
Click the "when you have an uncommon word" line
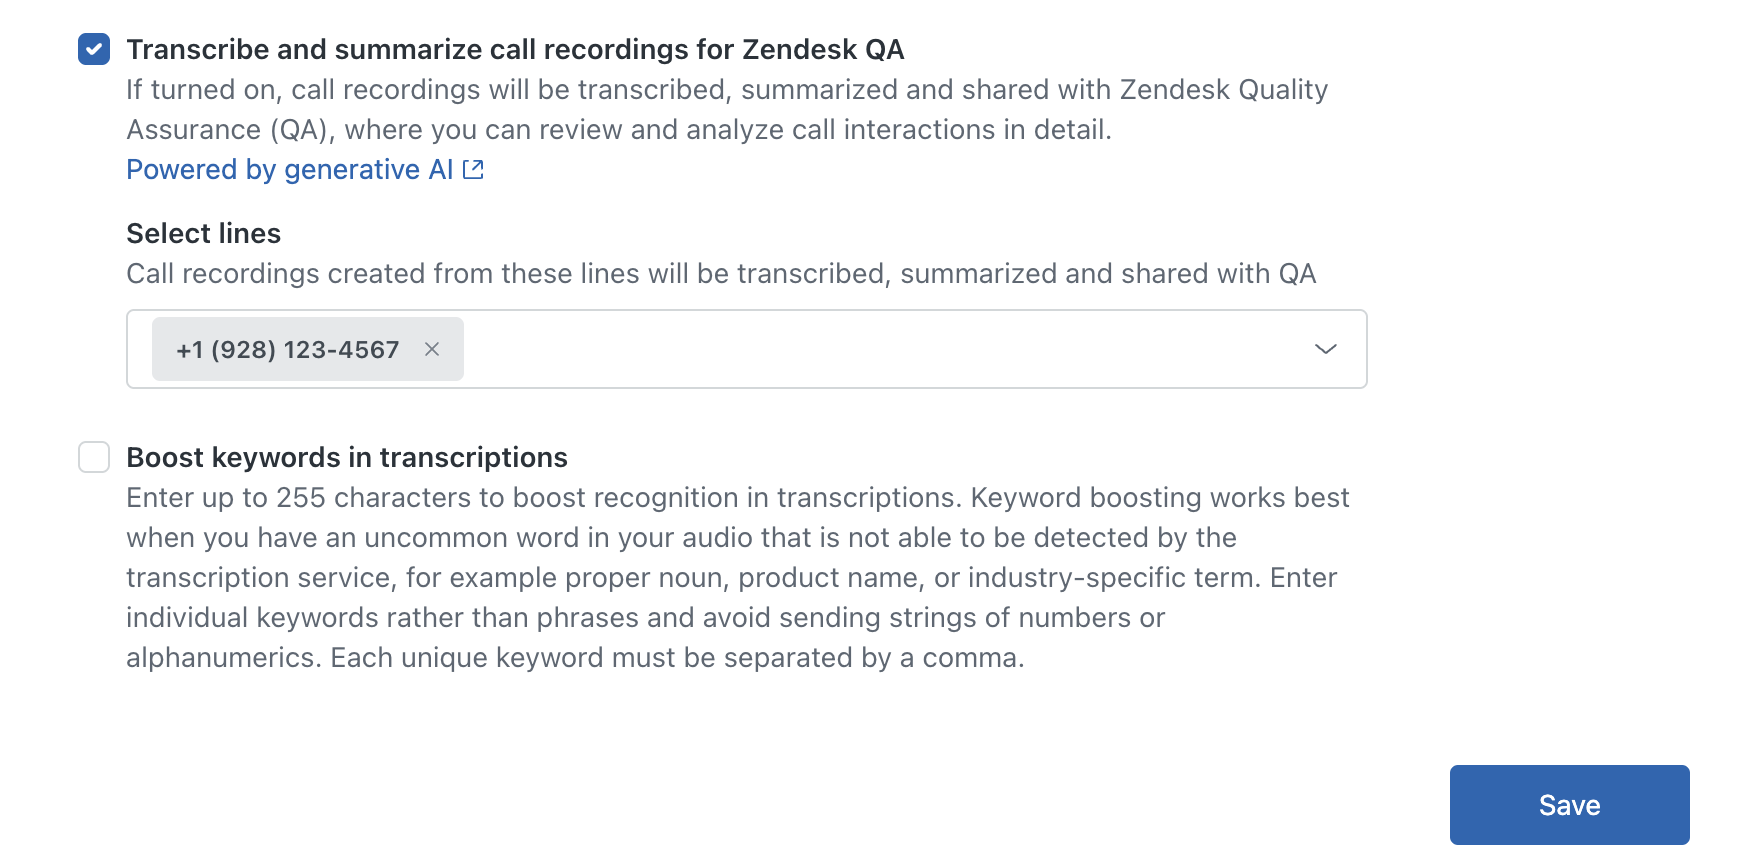click(x=680, y=538)
